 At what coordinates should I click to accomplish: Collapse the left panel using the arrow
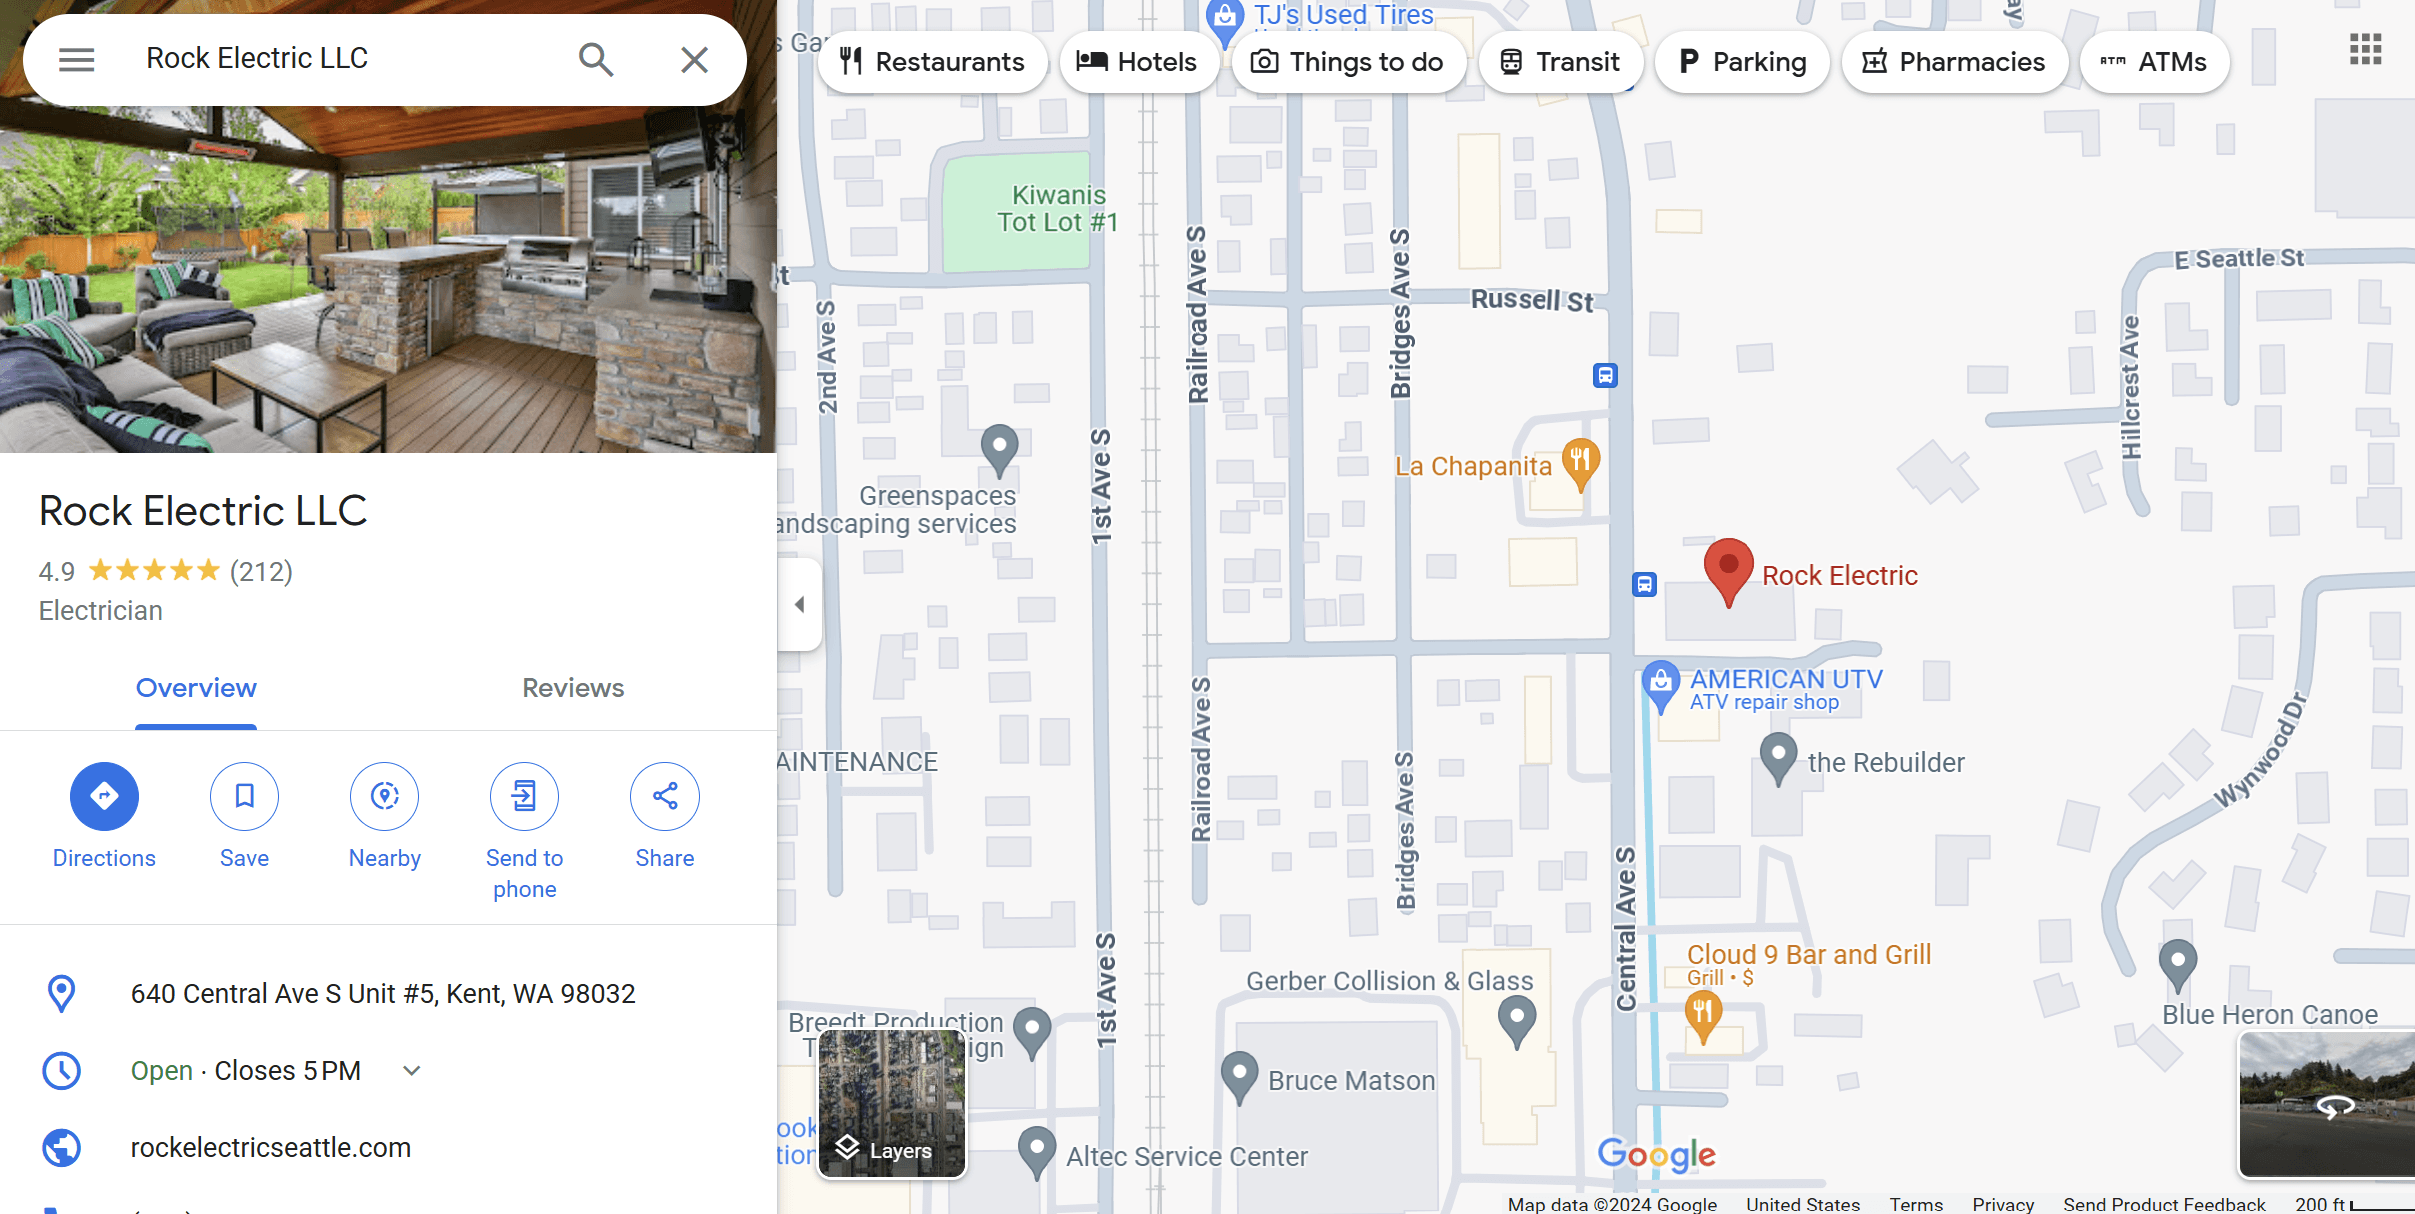(799, 604)
